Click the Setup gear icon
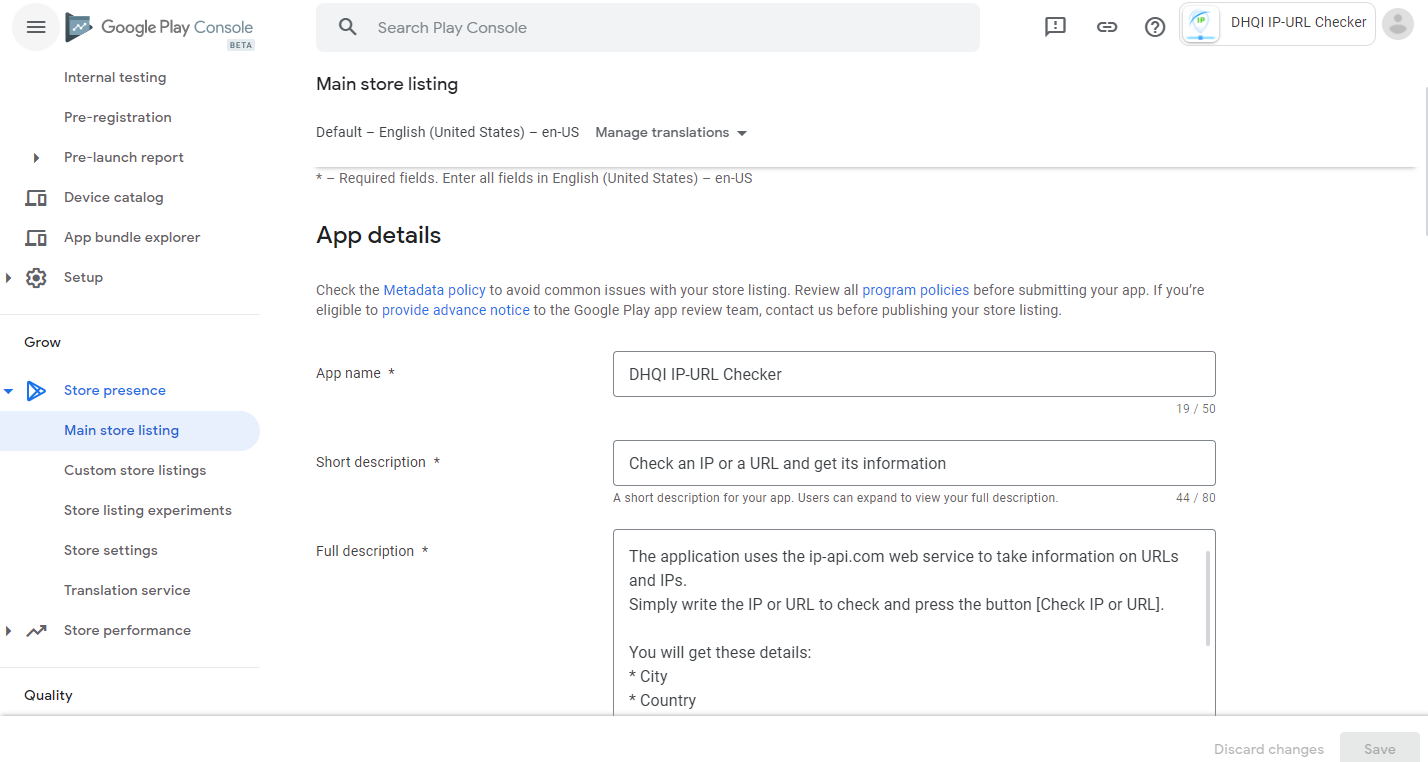 (36, 278)
